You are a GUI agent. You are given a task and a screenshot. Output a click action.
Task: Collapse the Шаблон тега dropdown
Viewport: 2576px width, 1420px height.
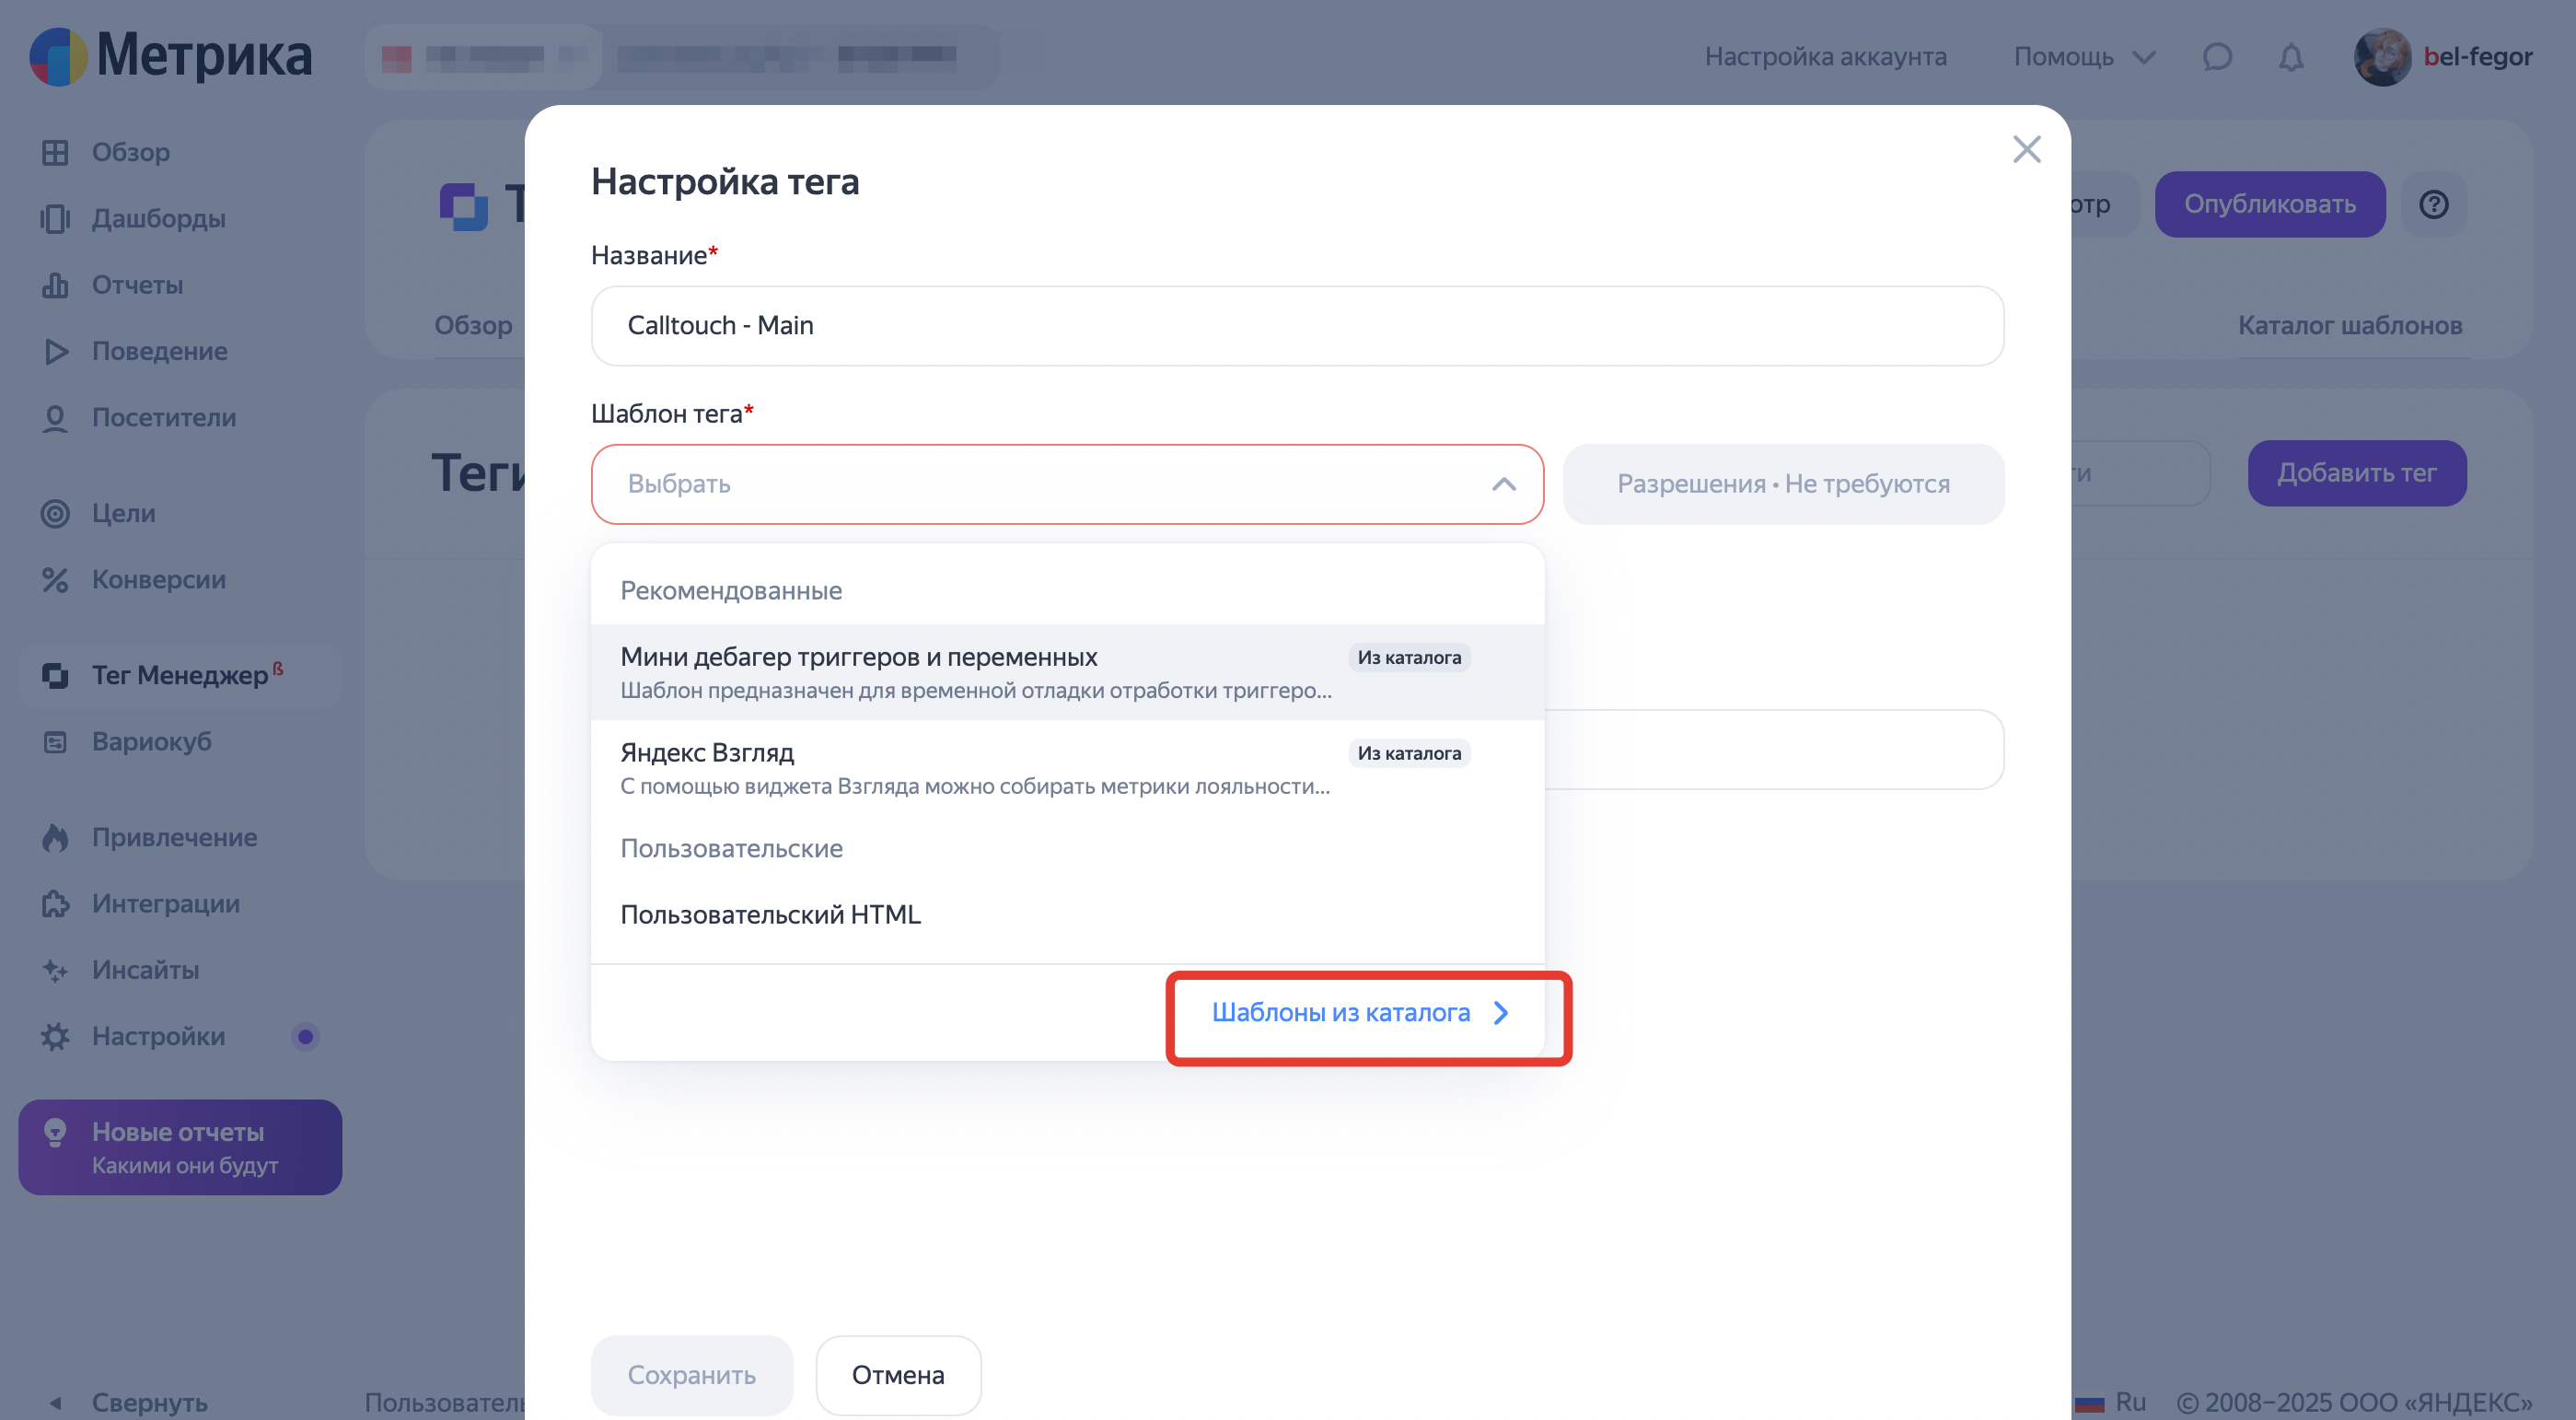point(1503,484)
